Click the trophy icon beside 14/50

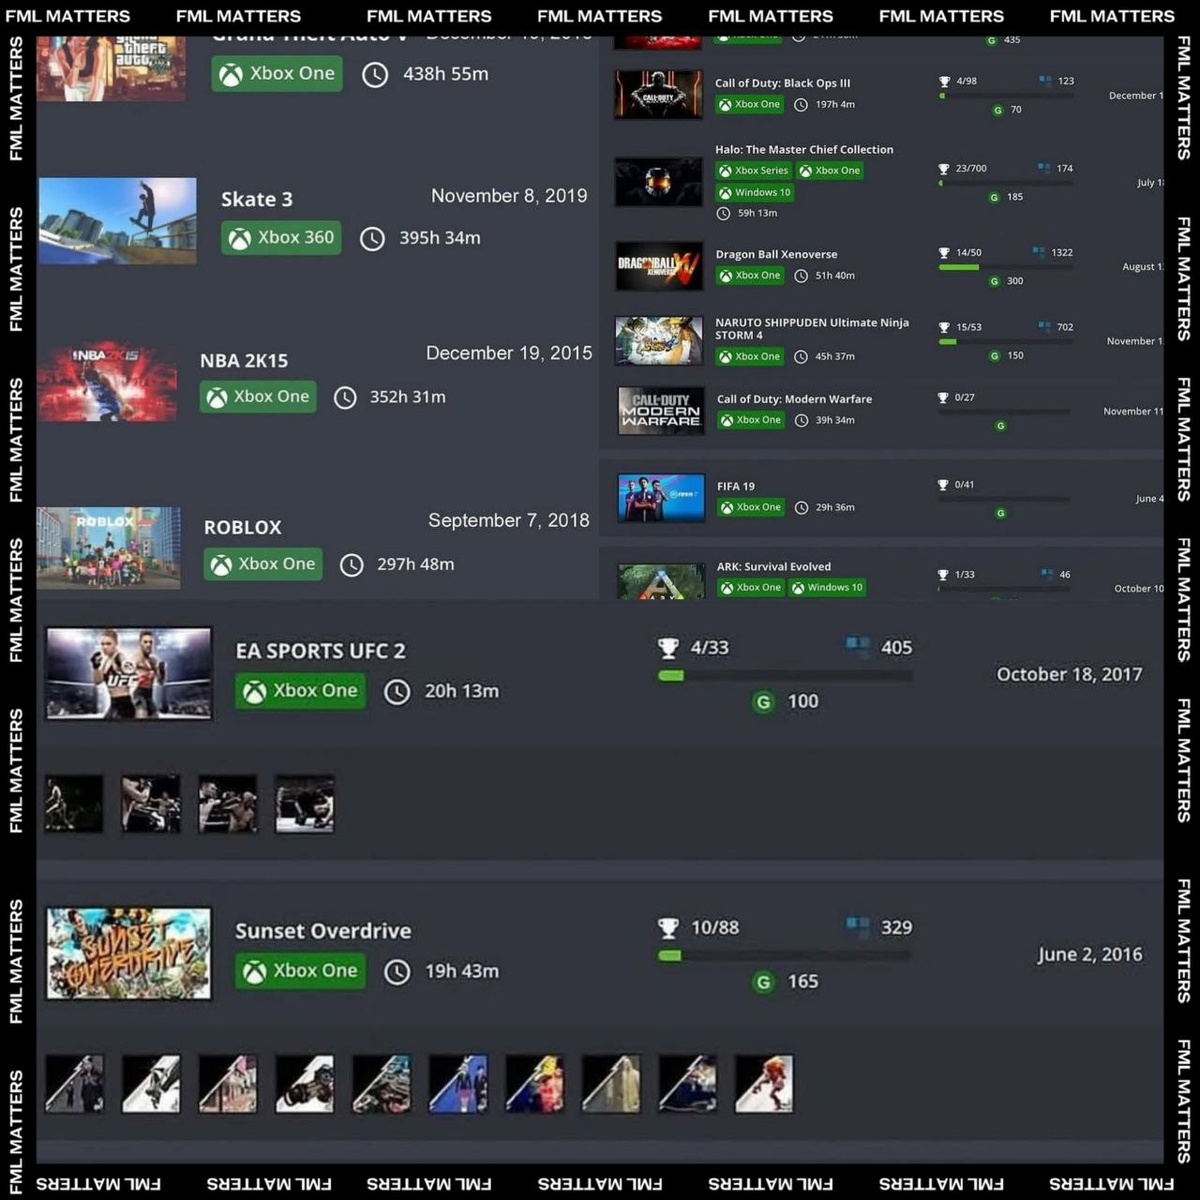click(x=944, y=254)
